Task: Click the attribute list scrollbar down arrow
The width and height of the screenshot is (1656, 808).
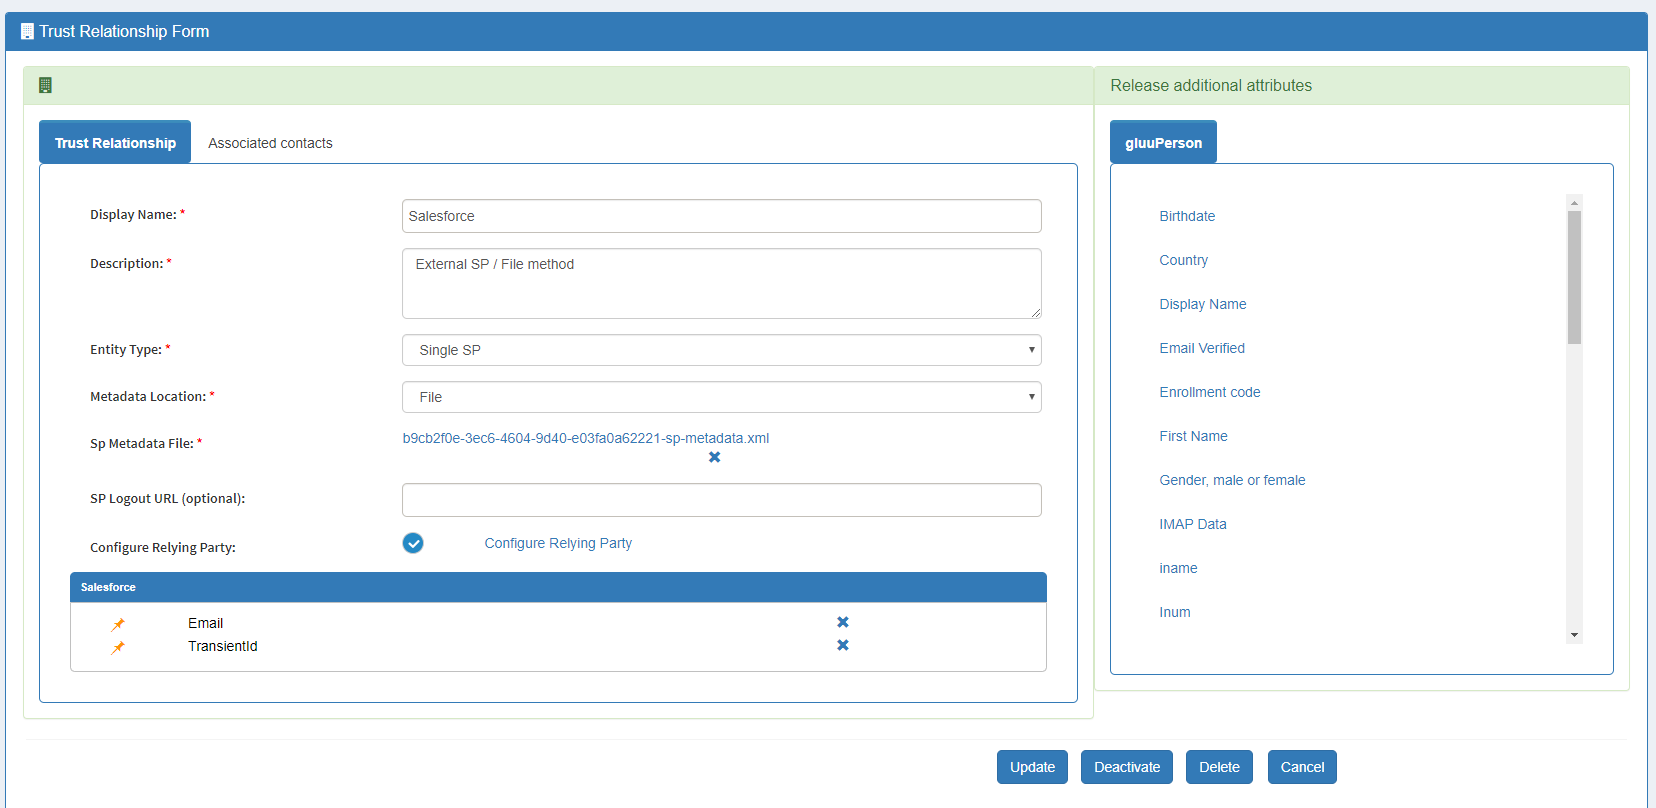Action: pos(1574,635)
